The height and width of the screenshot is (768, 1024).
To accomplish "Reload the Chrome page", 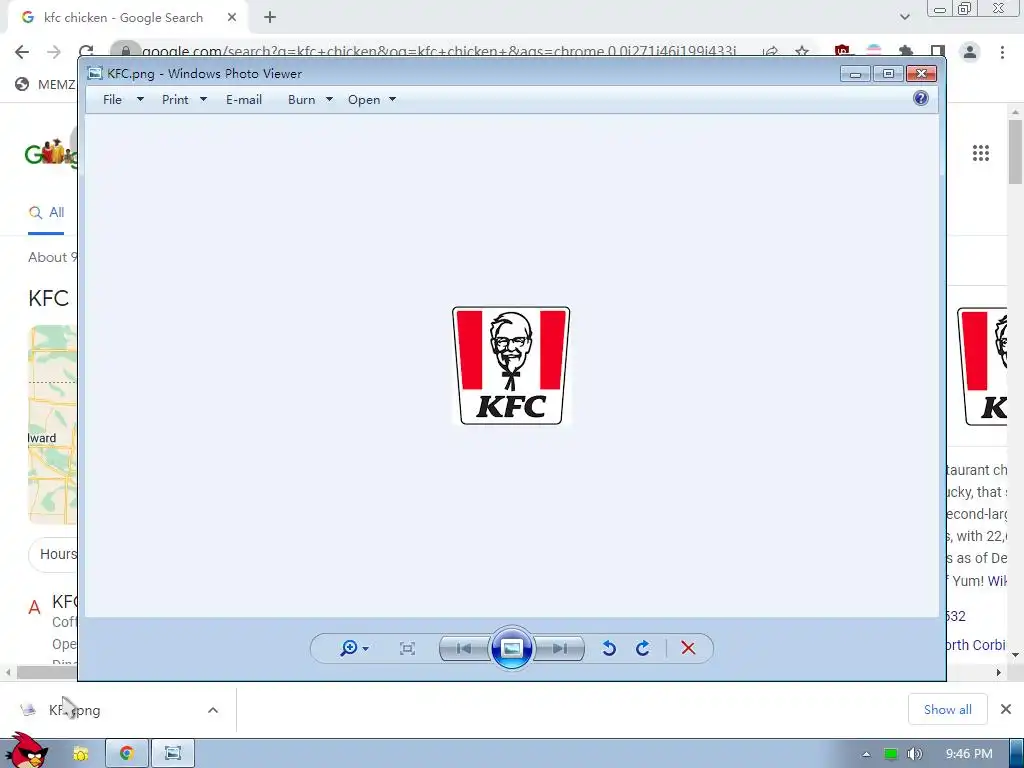I will click(x=86, y=52).
